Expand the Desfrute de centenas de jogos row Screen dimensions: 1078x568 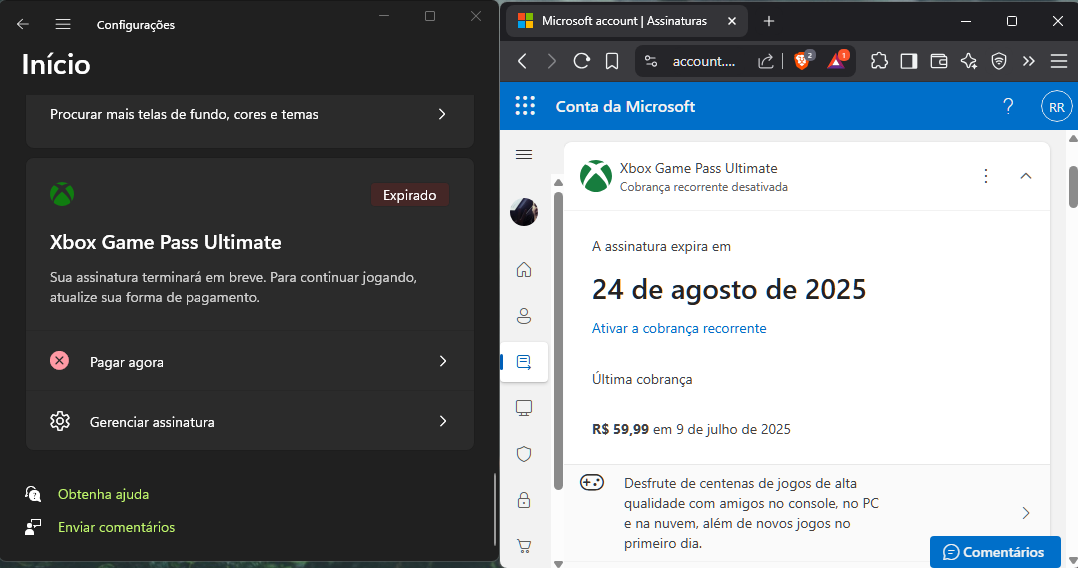[x=806, y=513]
